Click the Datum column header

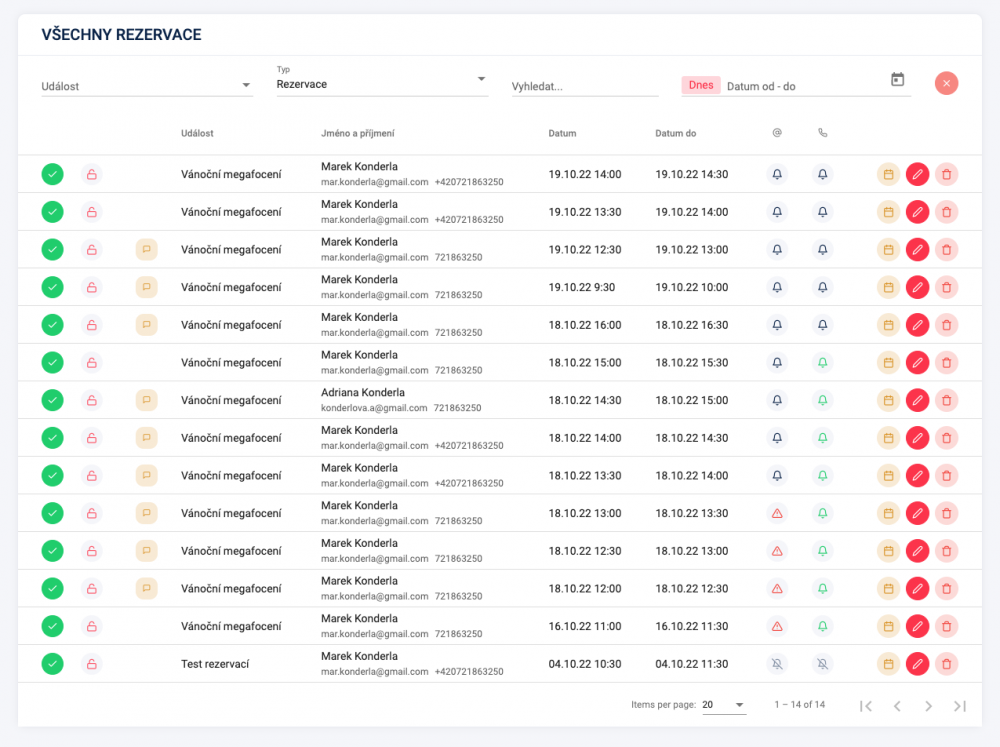coord(562,133)
